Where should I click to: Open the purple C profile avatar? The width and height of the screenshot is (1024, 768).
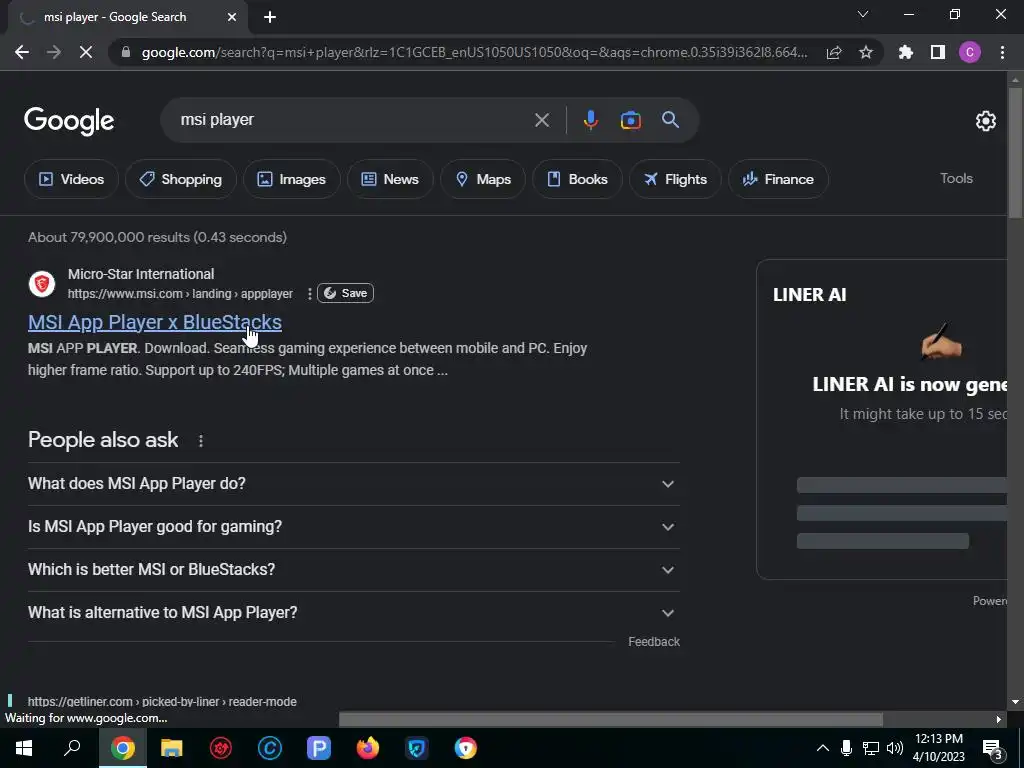click(x=970, y=52)
